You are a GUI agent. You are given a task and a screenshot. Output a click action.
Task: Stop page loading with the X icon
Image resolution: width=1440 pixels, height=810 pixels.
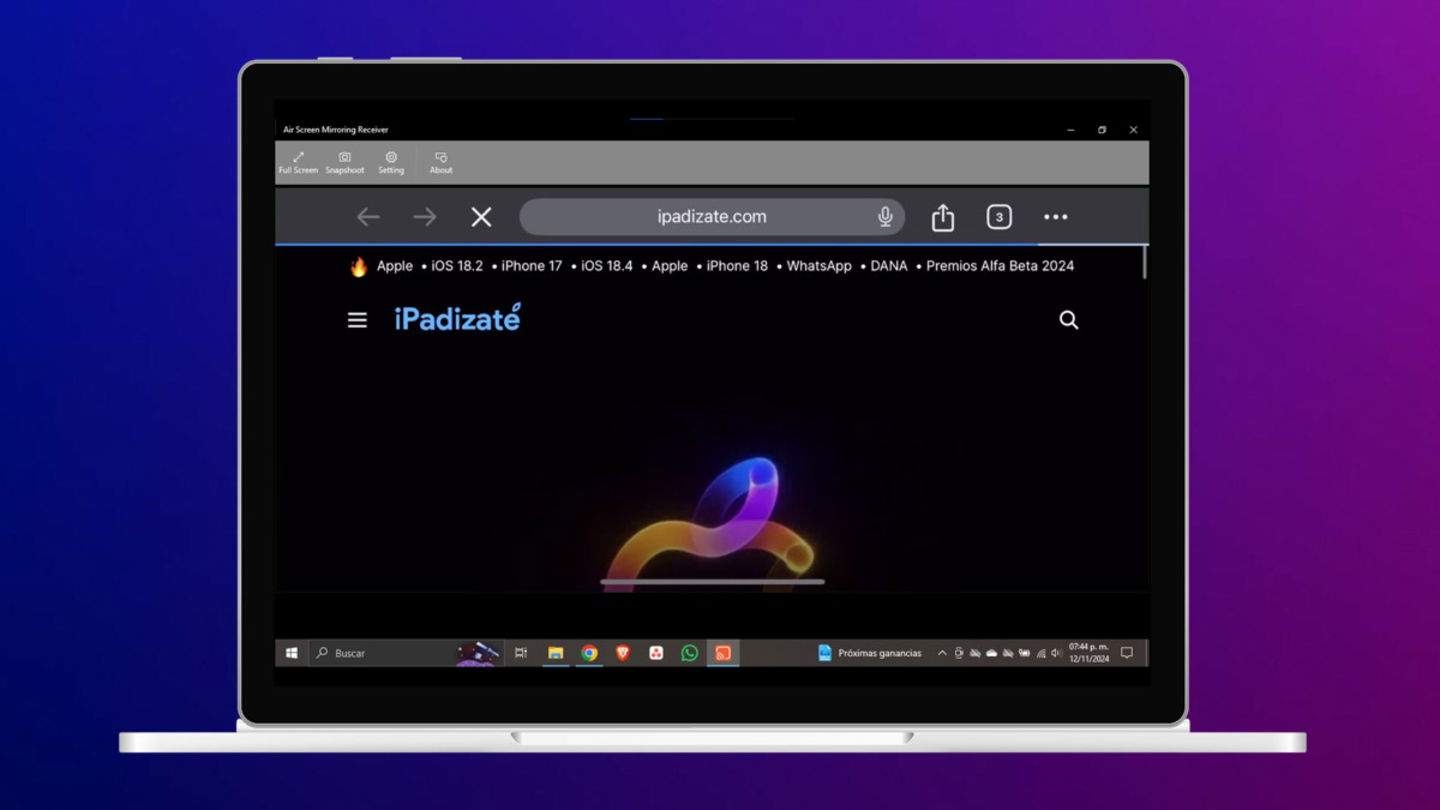pyautogui.click(x=481, y=216)
